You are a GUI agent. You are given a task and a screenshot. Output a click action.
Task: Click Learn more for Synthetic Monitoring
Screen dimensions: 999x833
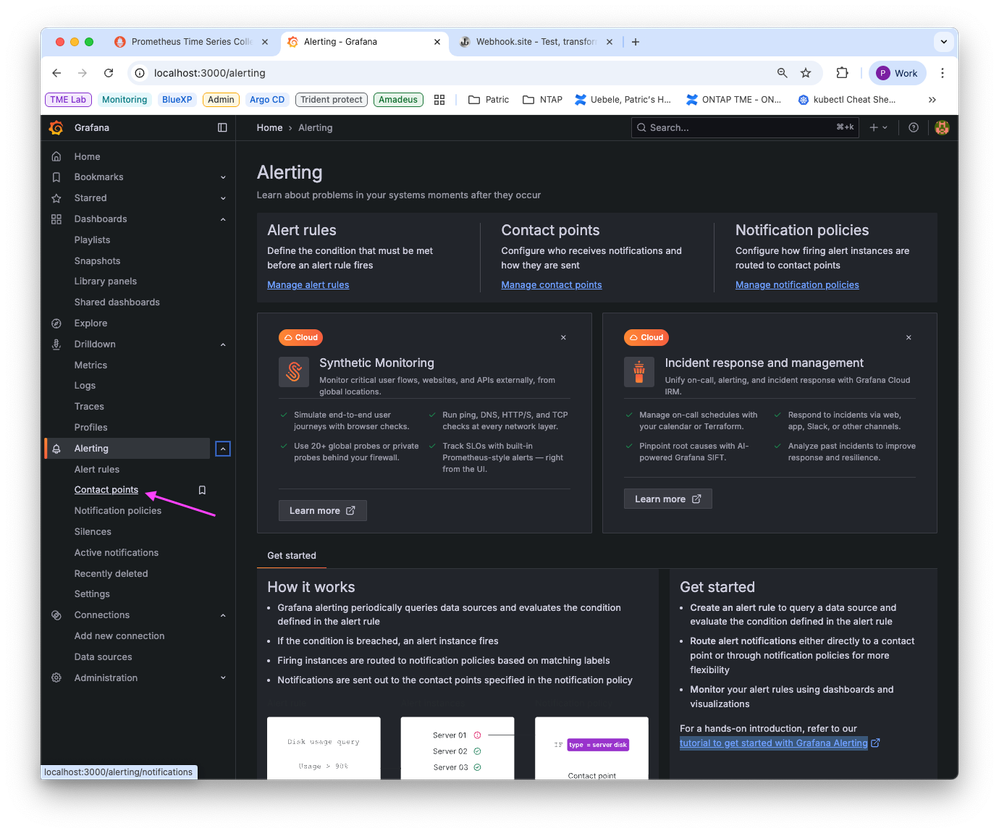tap(322, 510)
